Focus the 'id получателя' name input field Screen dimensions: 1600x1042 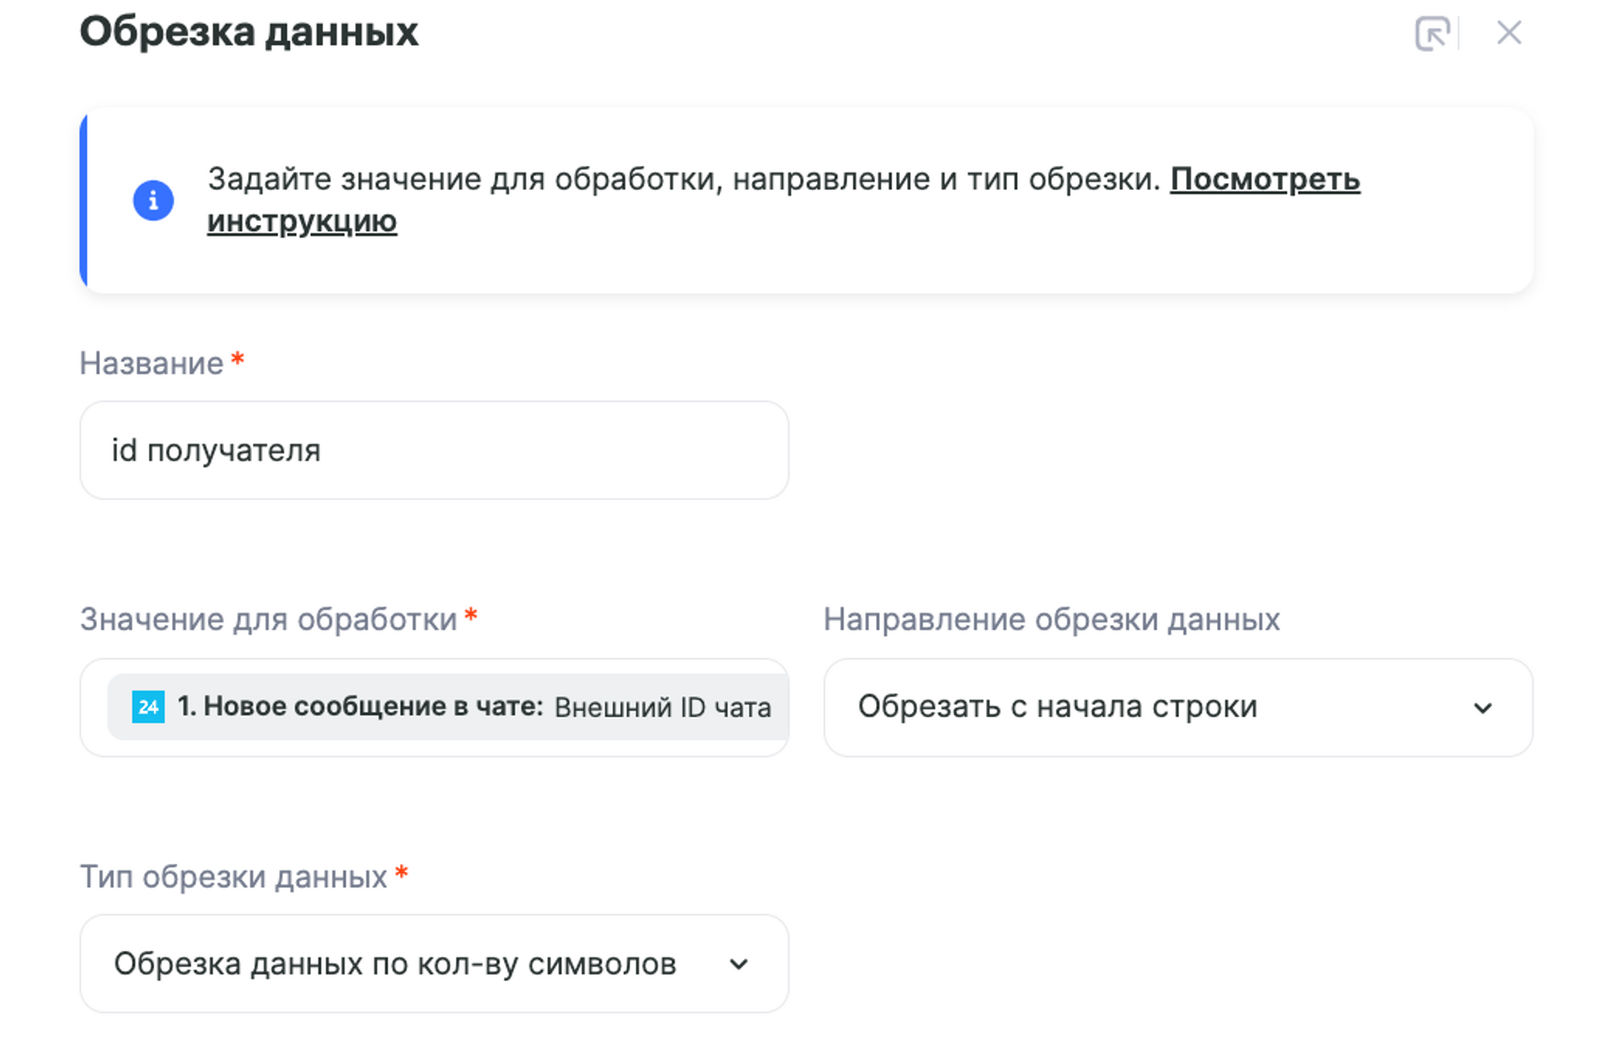pos(434,451)
